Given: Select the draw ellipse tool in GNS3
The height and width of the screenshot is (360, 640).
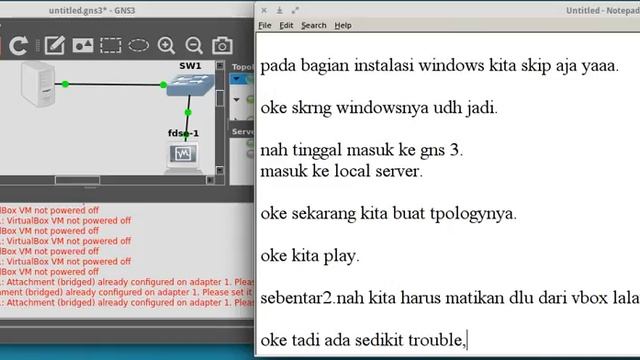Looking at the screenshot, I should point(138,45).
